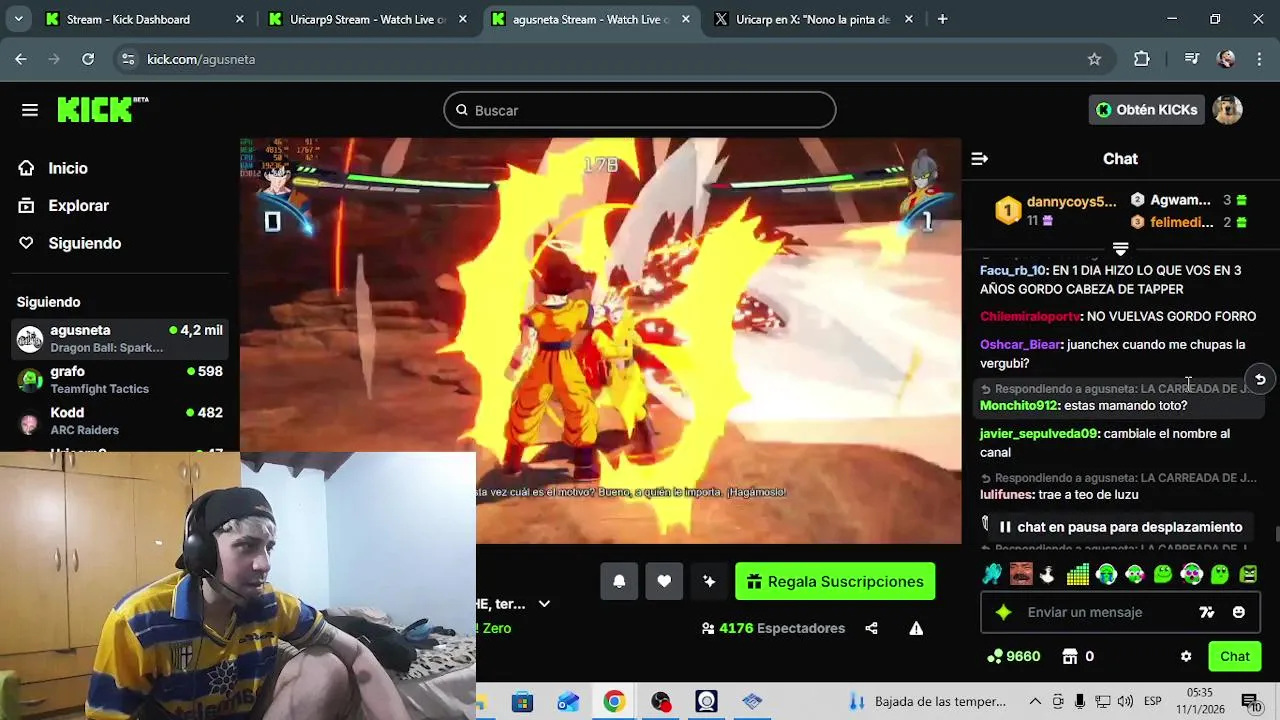Open OBS Studio from the taskbar

[661, 701]
